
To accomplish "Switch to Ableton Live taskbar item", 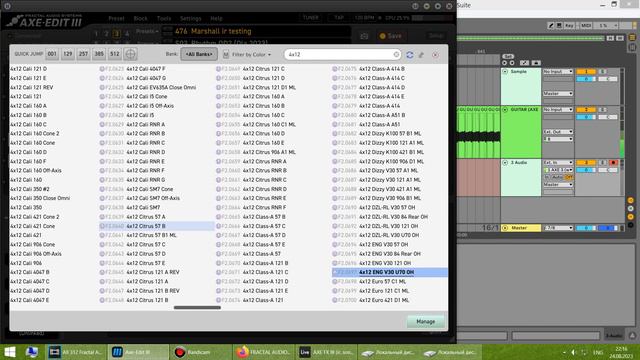I will [327, 352].
